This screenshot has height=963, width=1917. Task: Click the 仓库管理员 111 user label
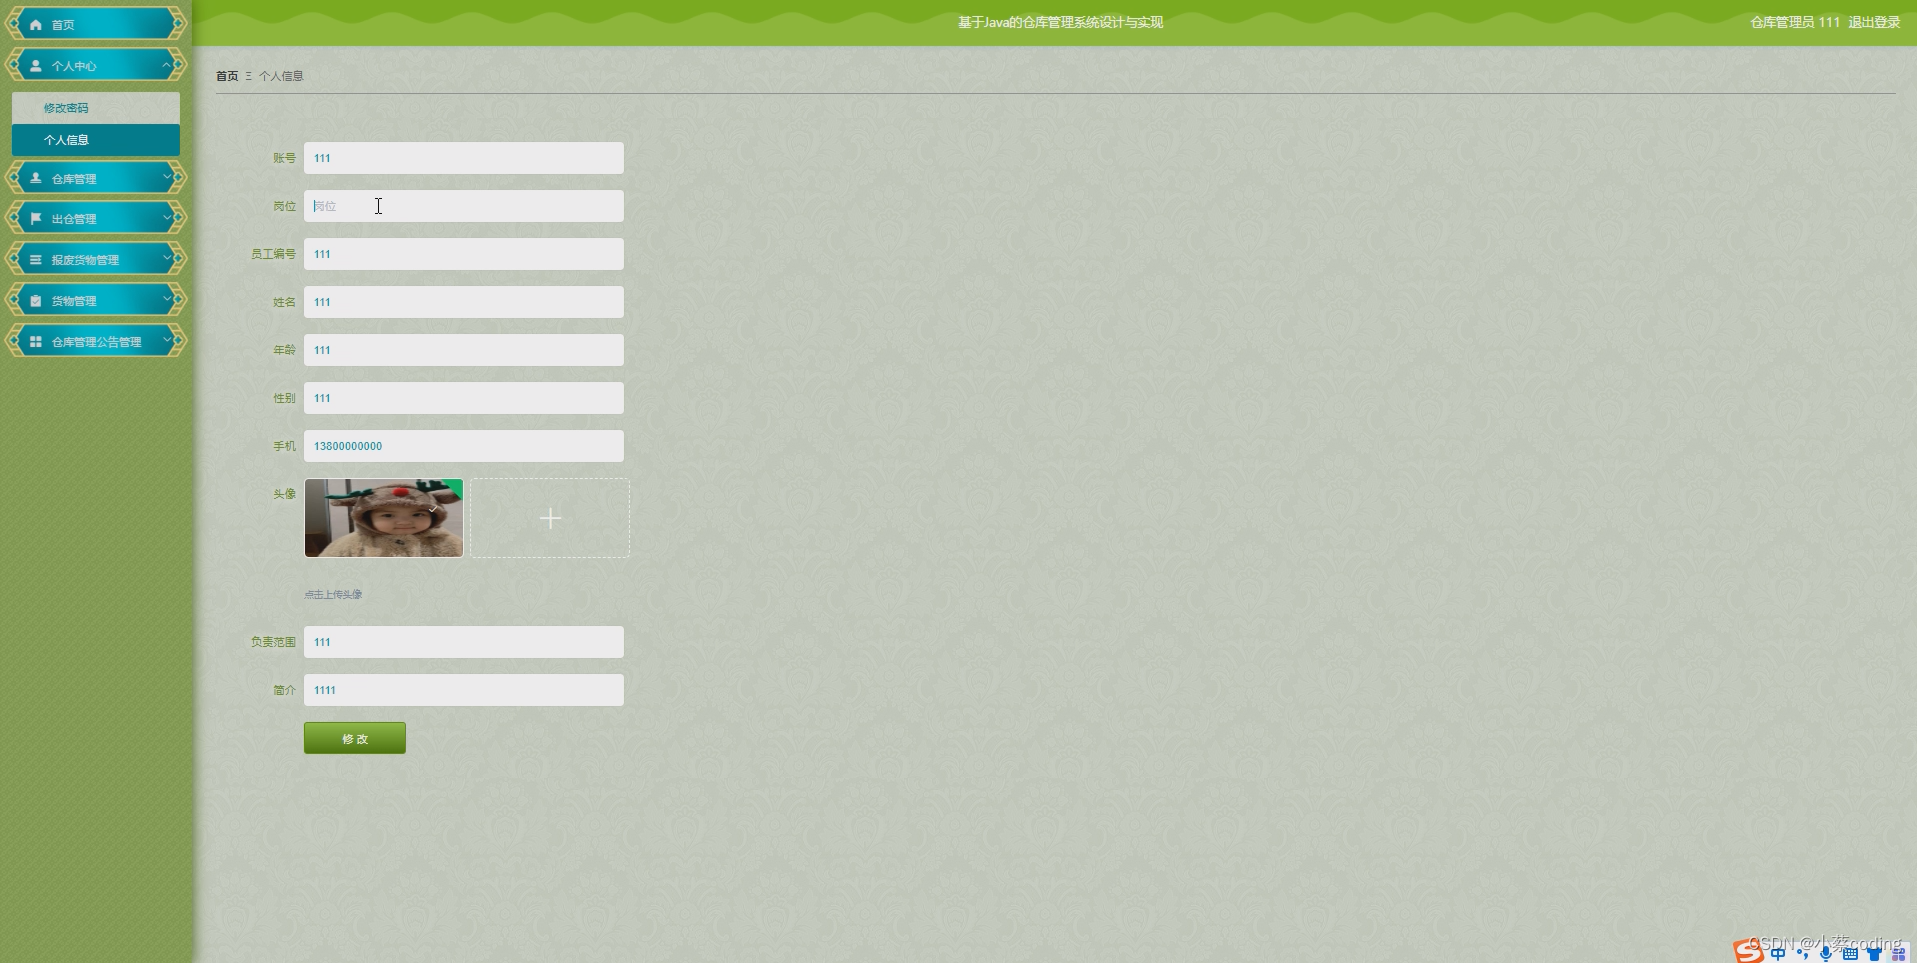tap(1795, 22)
